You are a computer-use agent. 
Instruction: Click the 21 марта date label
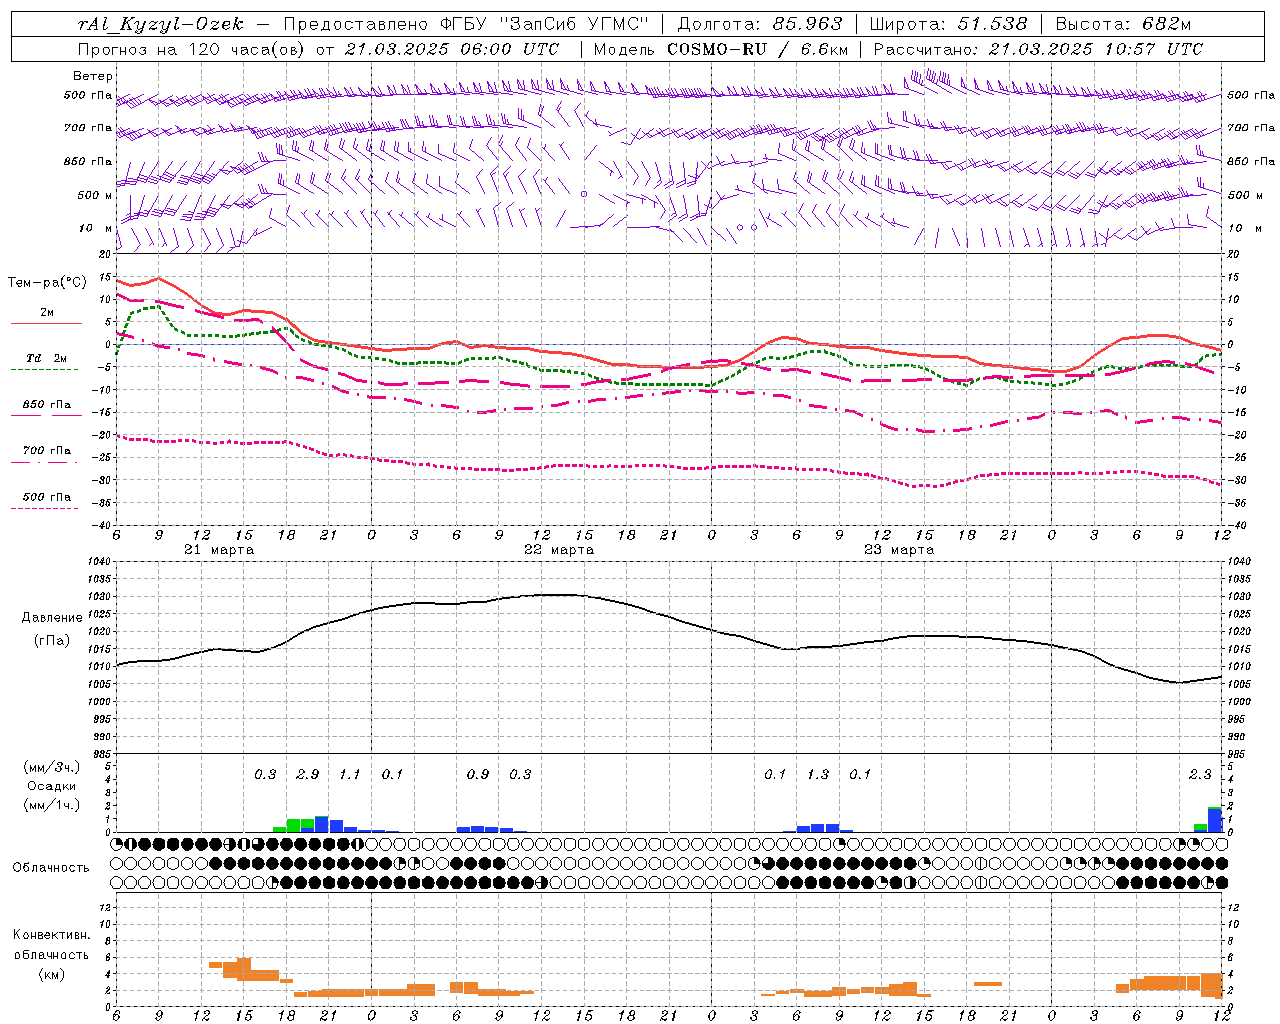(219, 550)
